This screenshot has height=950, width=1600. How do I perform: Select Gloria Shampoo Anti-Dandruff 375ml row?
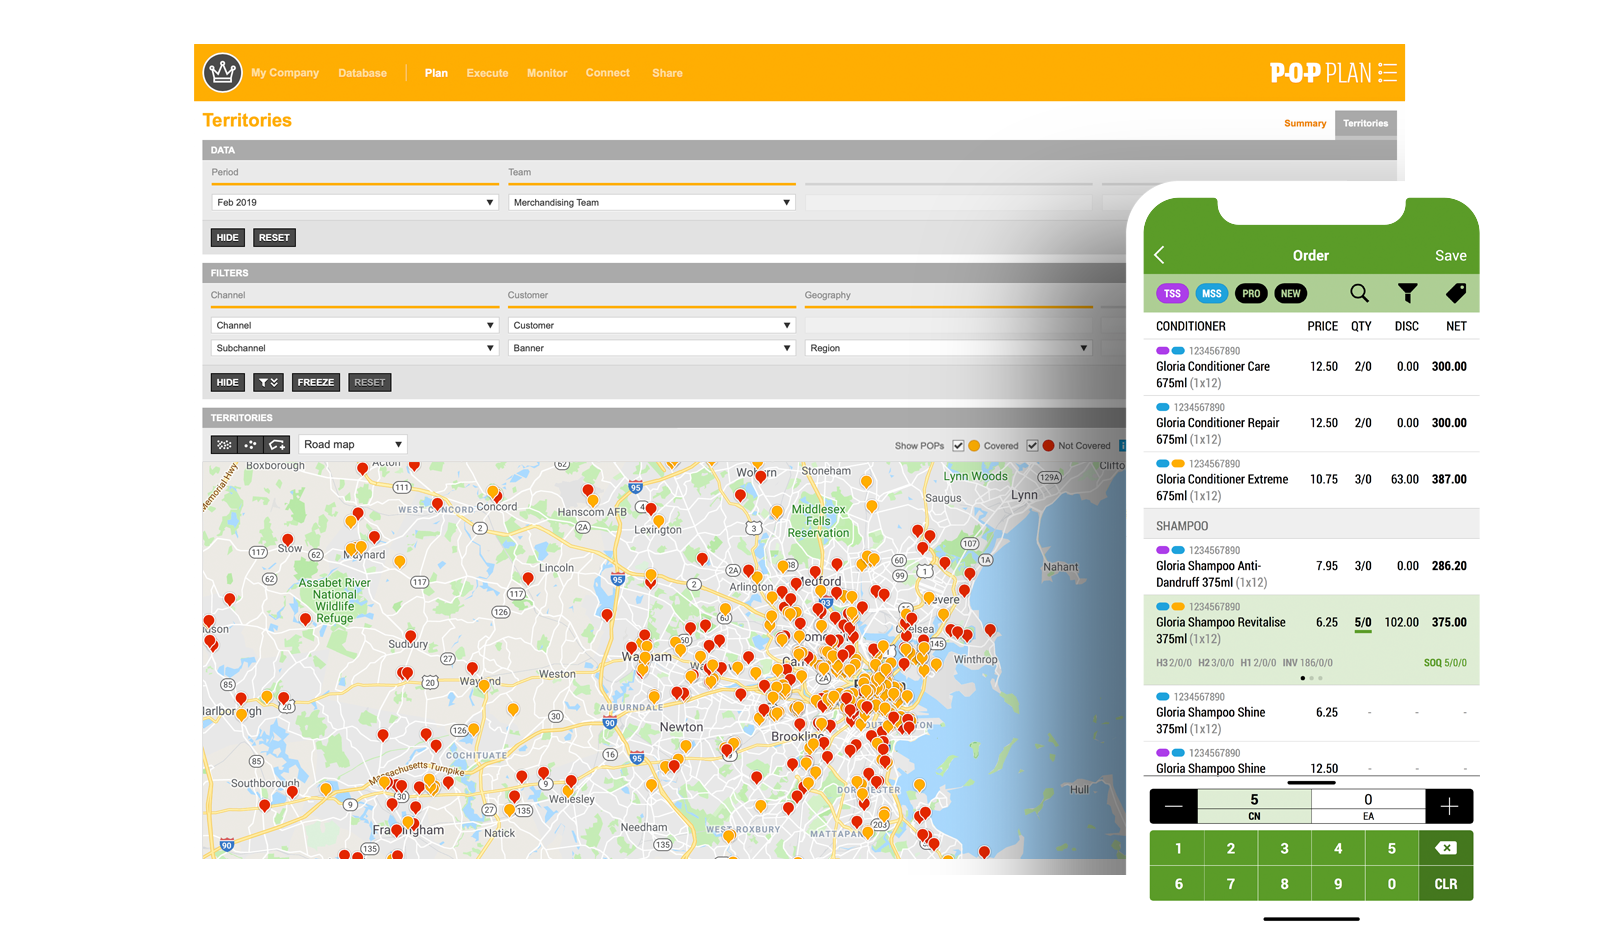click(x=1311, y=567)
